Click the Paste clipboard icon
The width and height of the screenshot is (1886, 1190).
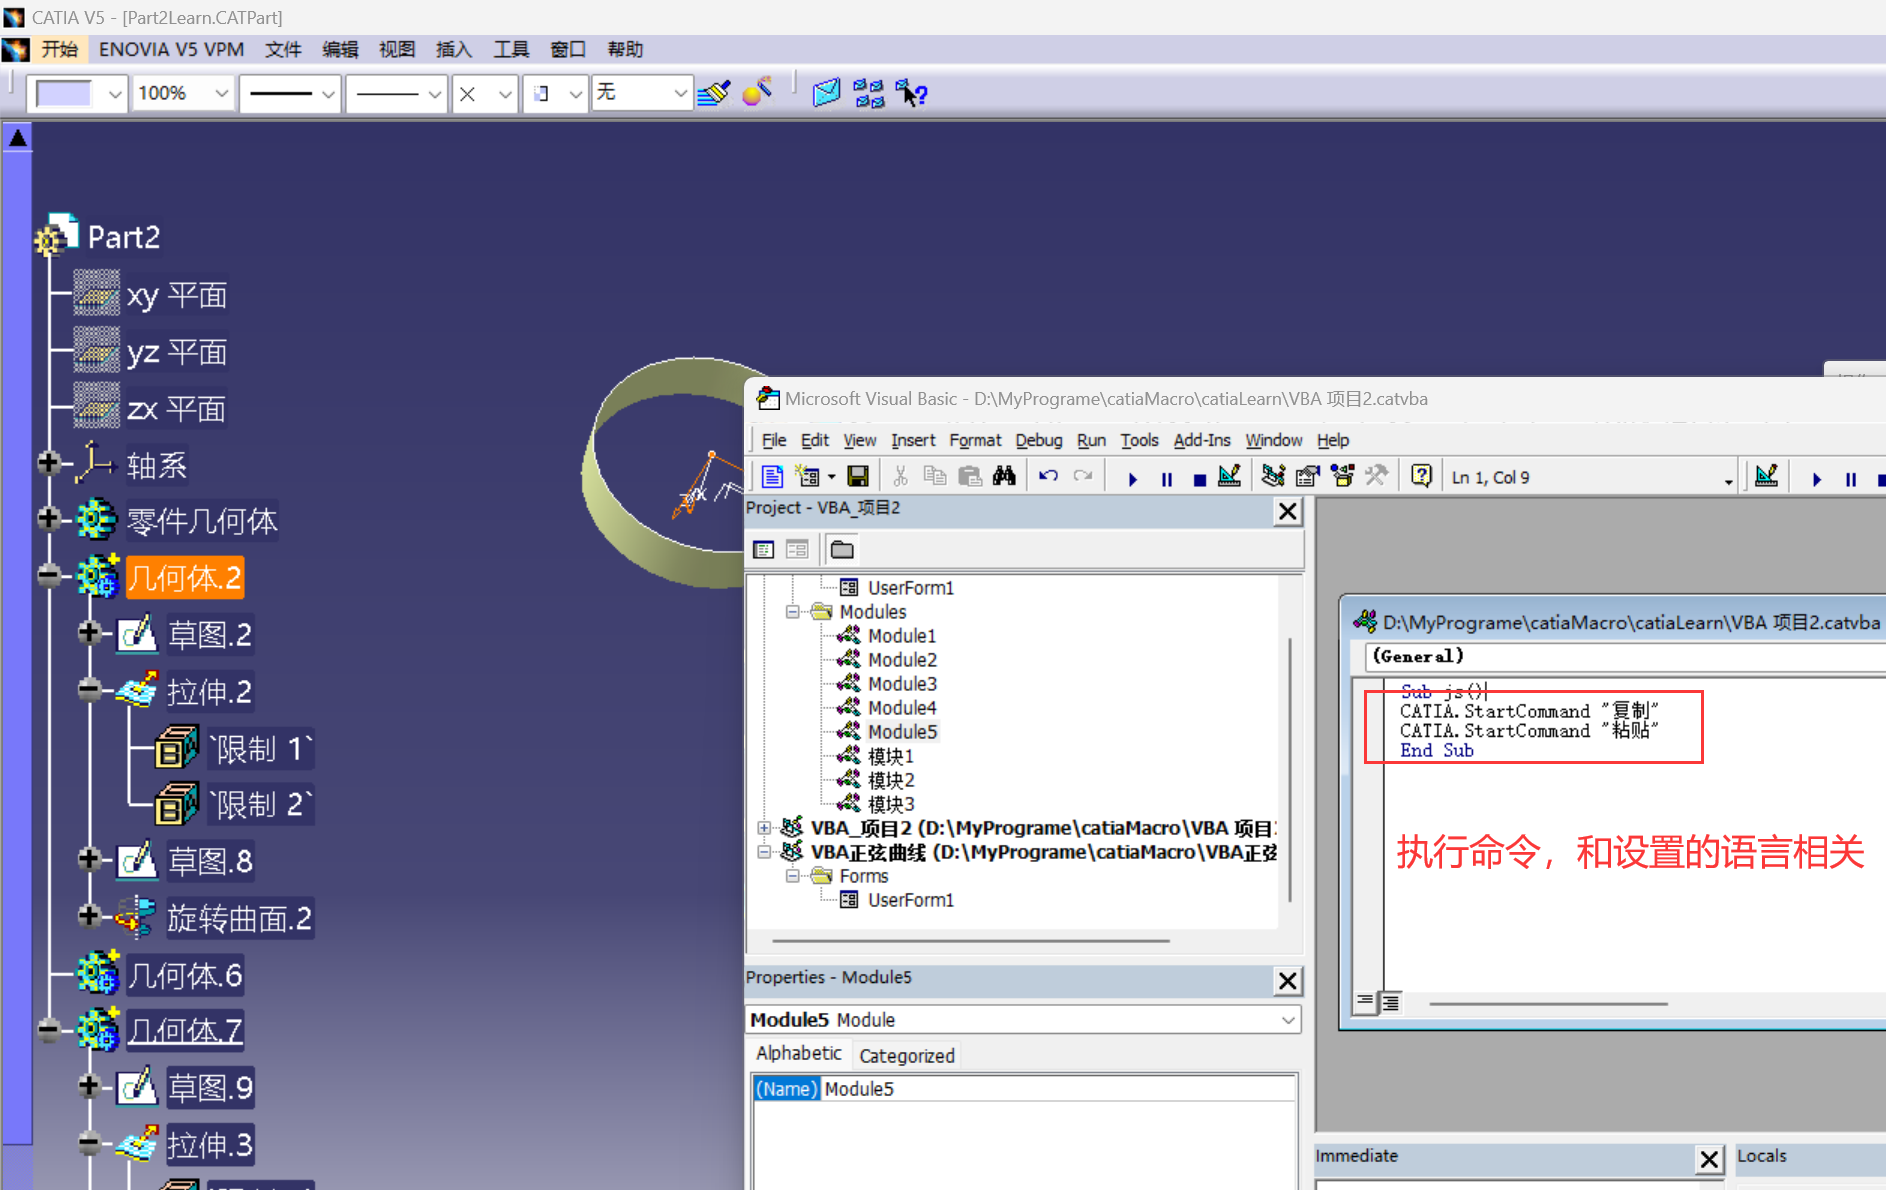tap(969, 477)
